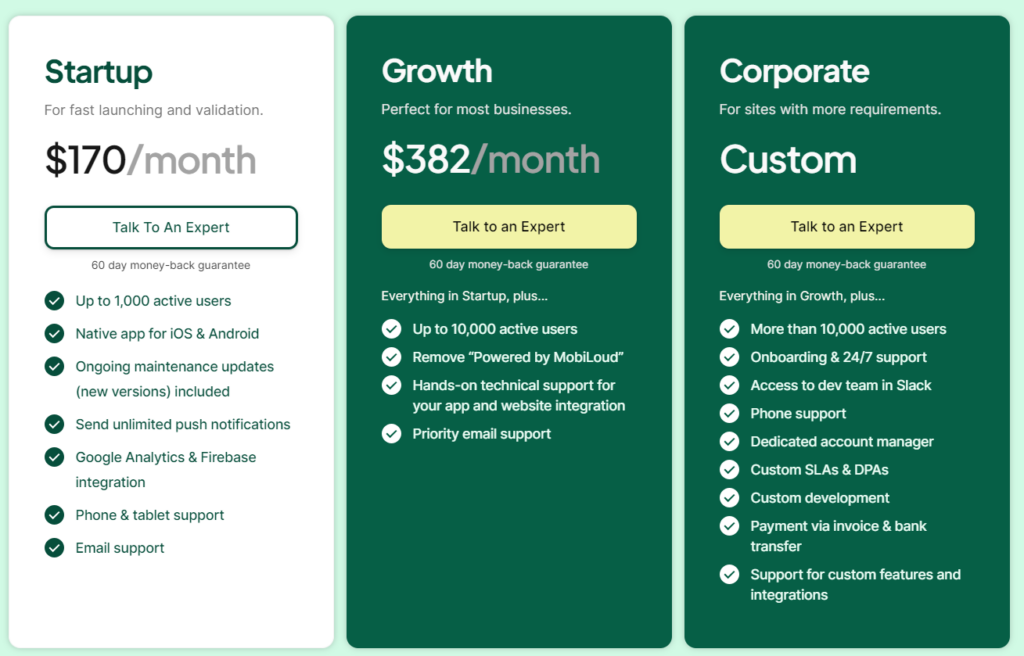Click the check icon beside Custom development
The width and height of the screenshot is (1024, 656).
[x=729, y=498]
